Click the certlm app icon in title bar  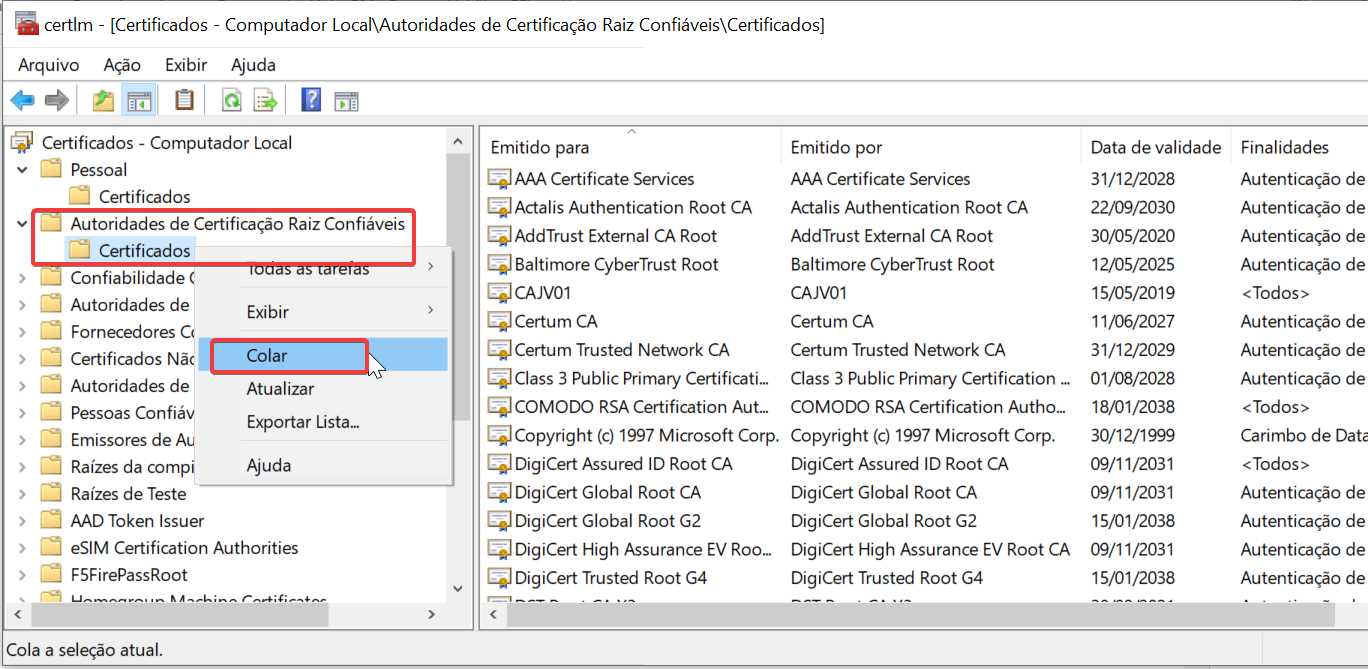[x=27, y=23]
